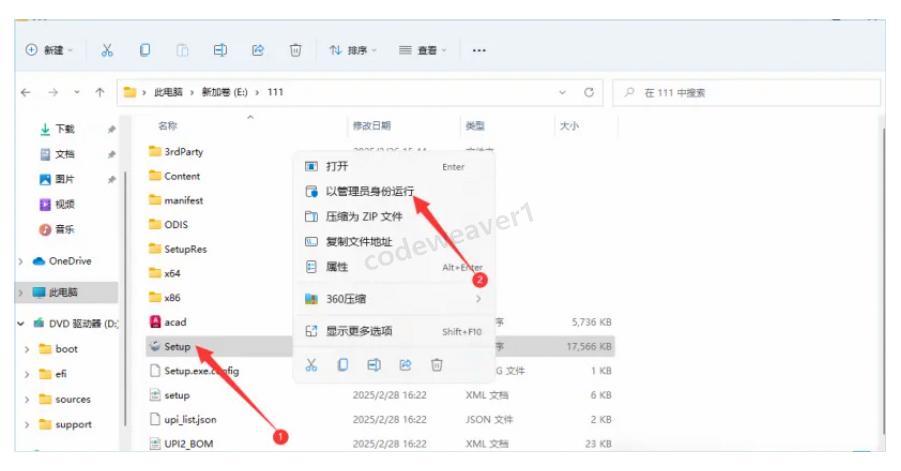Select the lowercase setup XML file
This screenshot has height=471, width=901.
[170, 395]
